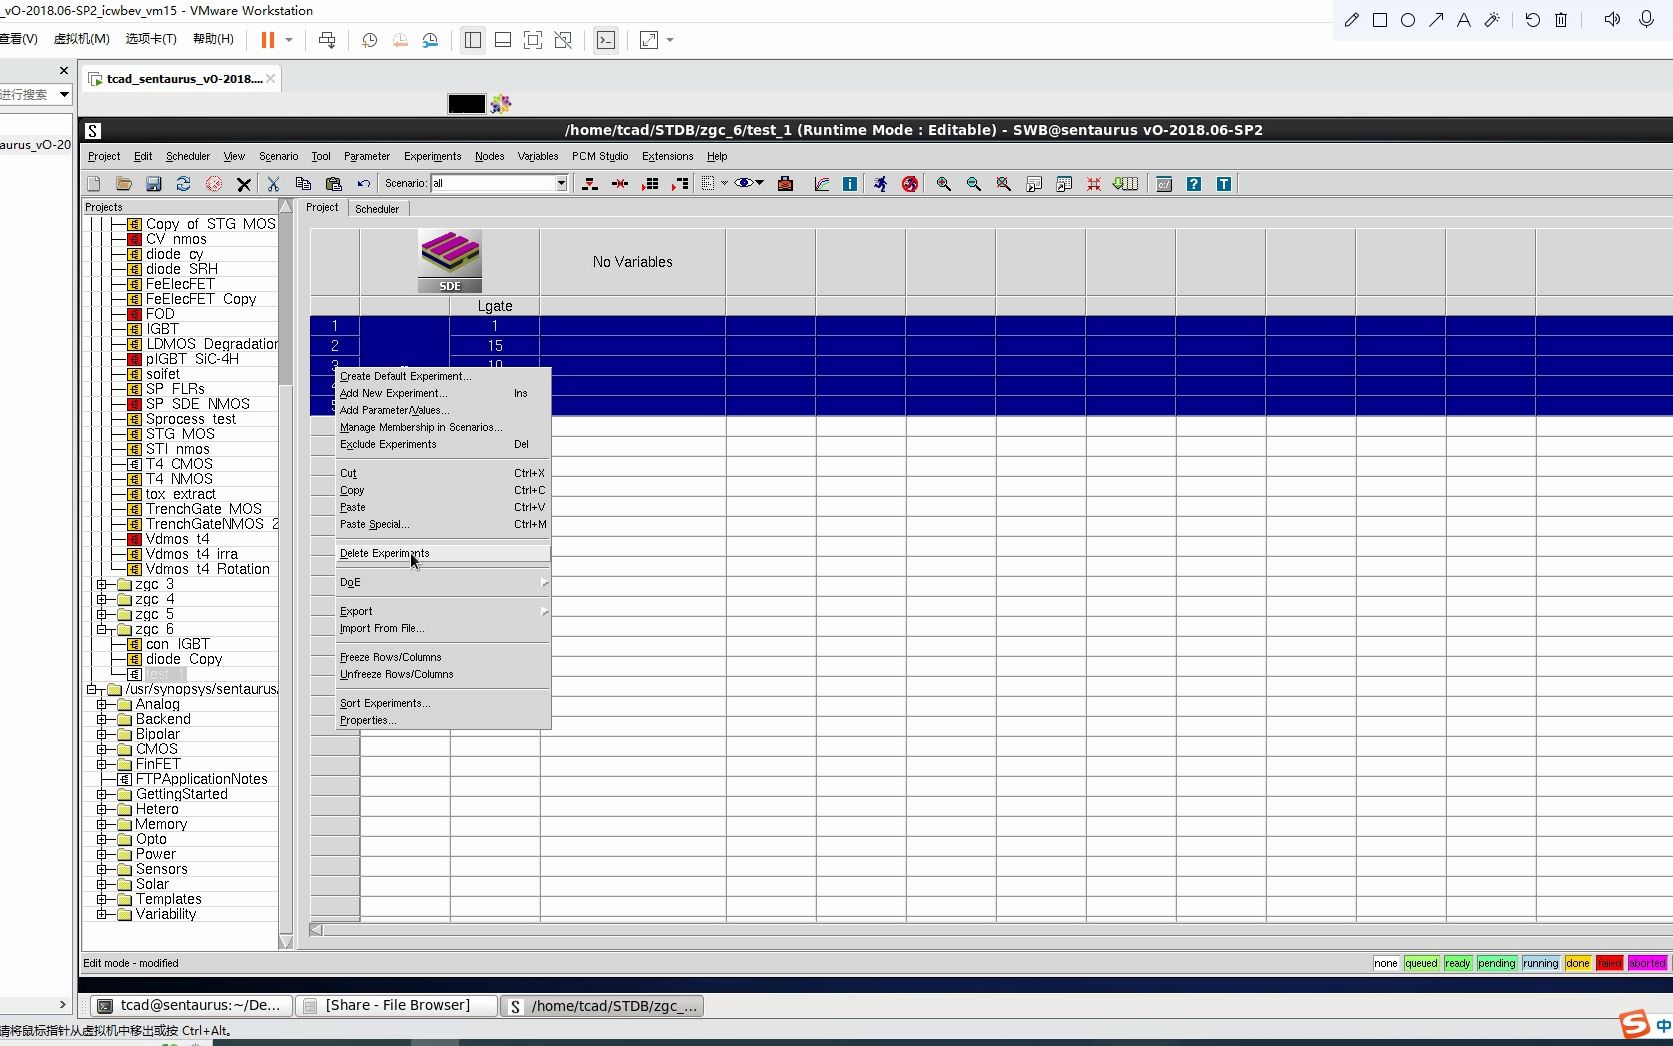
Task: Click the red arrows fit-to-view icon
Action: [x=1094, y=184]
